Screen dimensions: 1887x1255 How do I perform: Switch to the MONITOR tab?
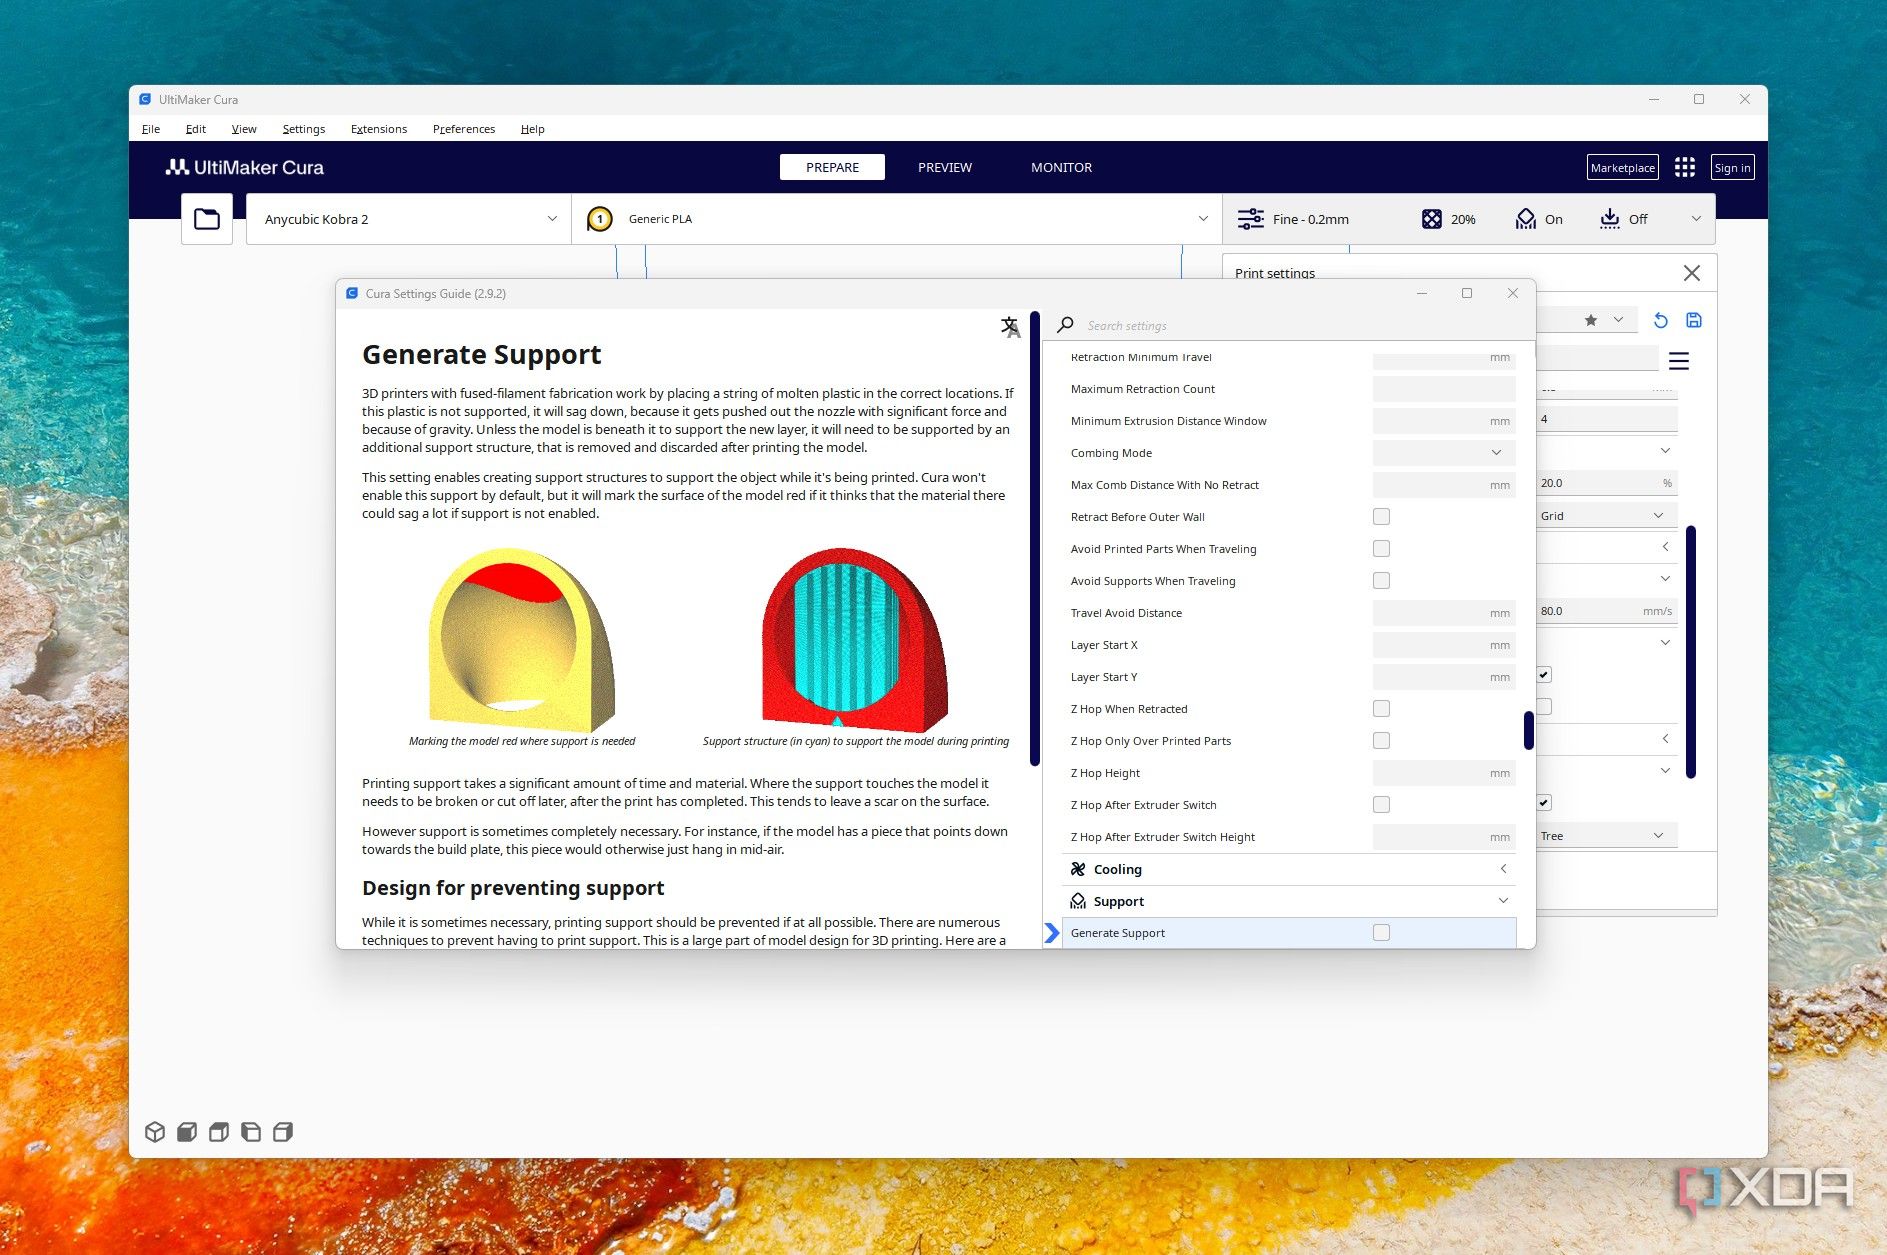(x=1062, y=167)
